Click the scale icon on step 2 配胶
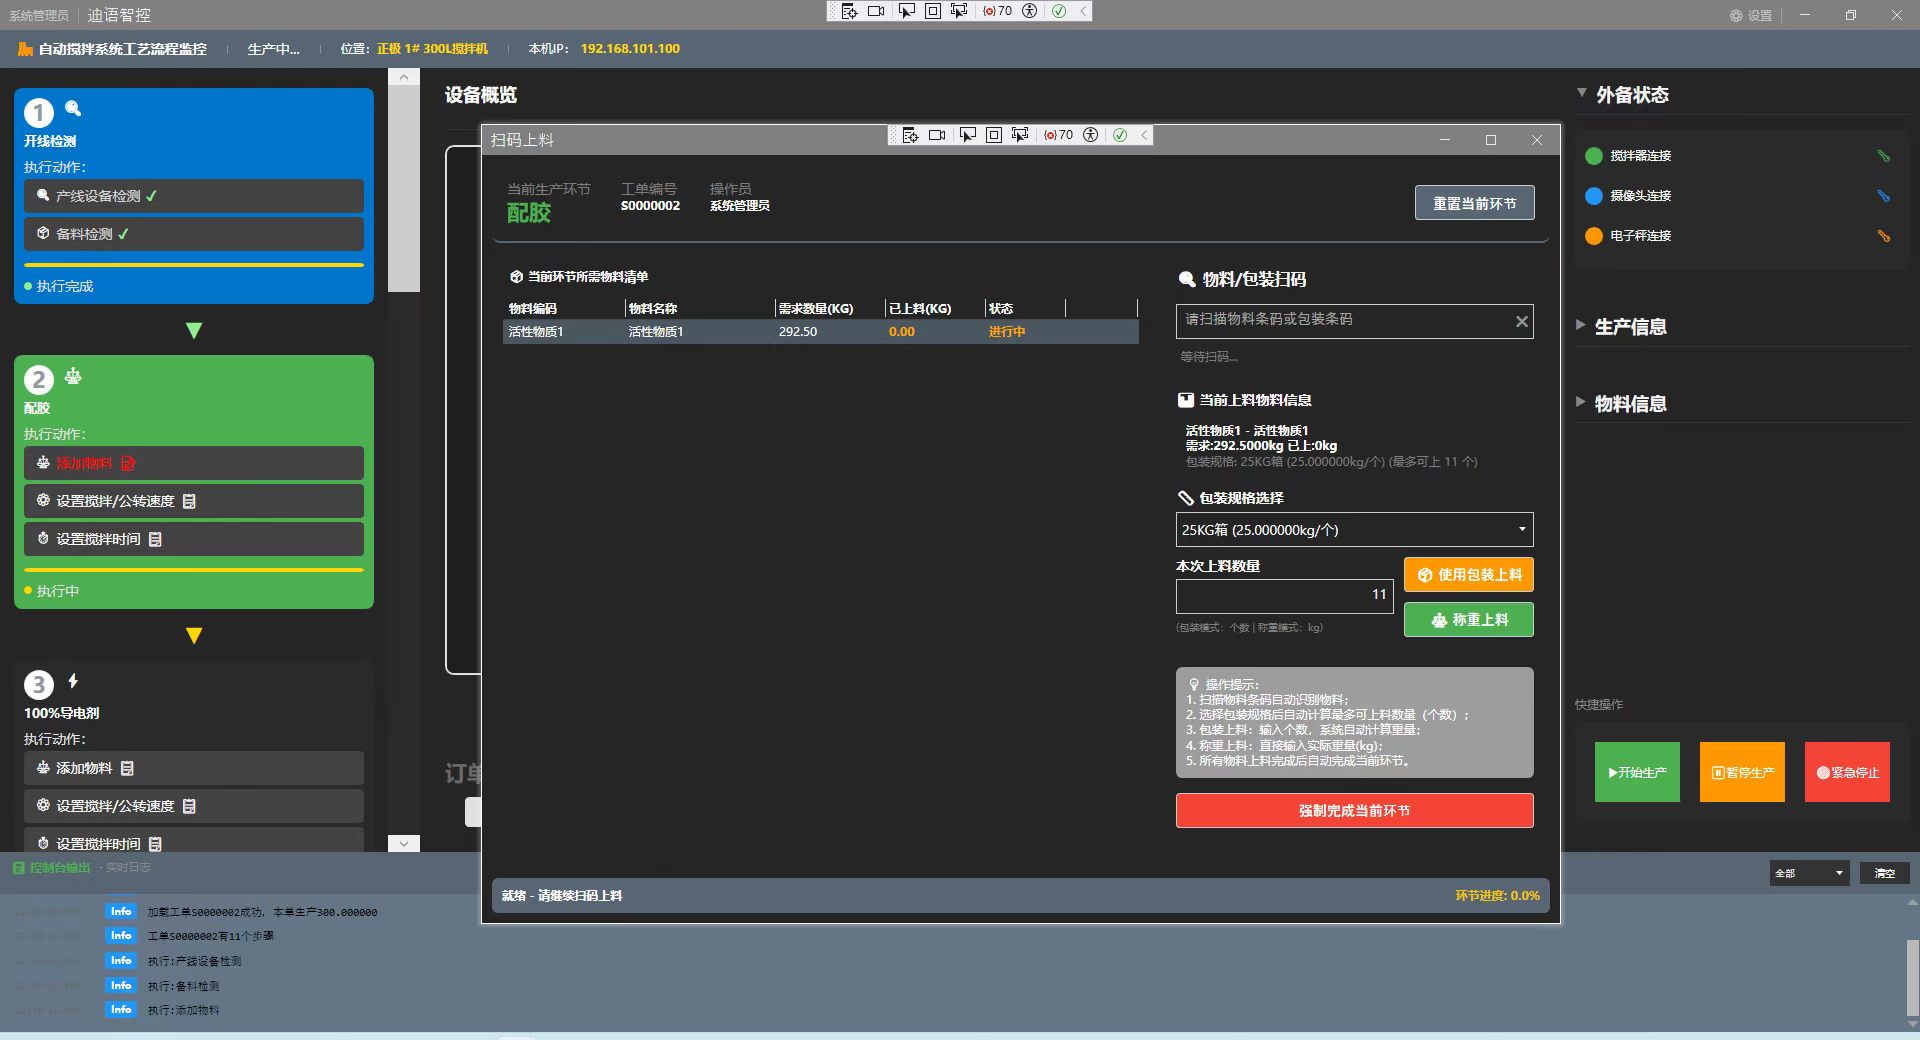This screenshot has width=1920, height=1040. (73, 376)
